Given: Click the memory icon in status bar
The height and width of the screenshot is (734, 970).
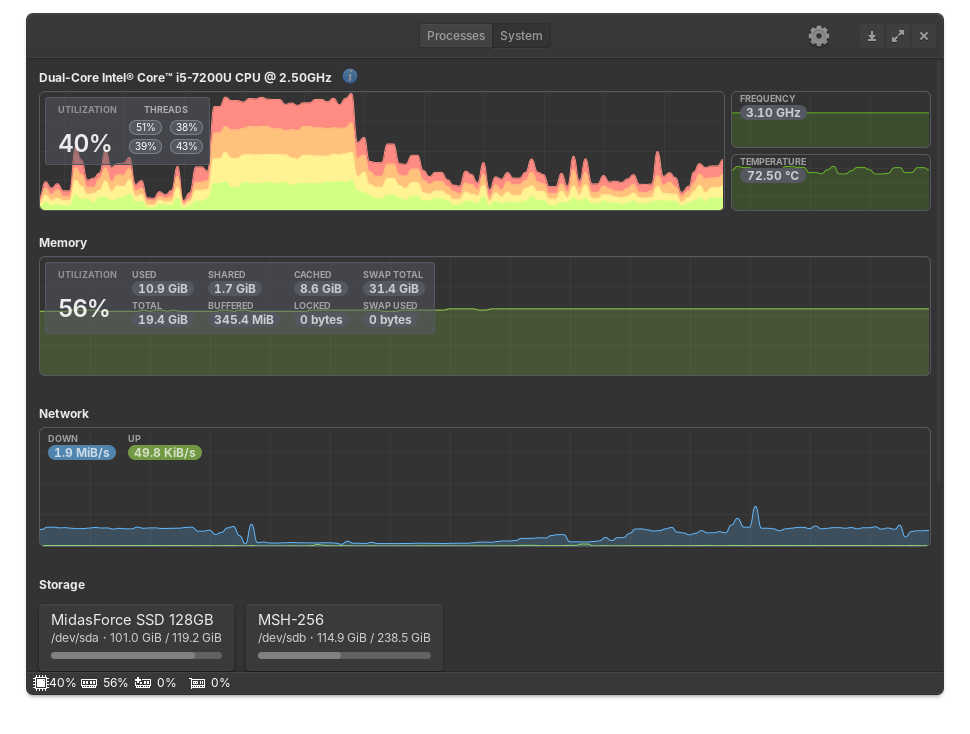Looking at the screenshot, I should click(89, 683).
